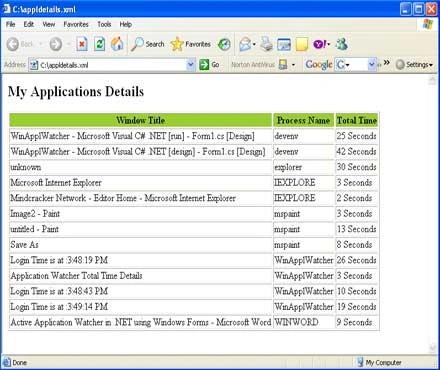The height and width of the screenshot is (370, 440).
Task: Open the Help menu
Action: 126,24
